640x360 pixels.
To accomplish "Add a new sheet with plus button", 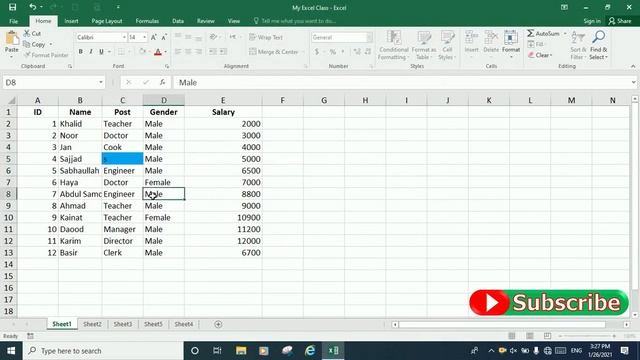I will 218,324.
